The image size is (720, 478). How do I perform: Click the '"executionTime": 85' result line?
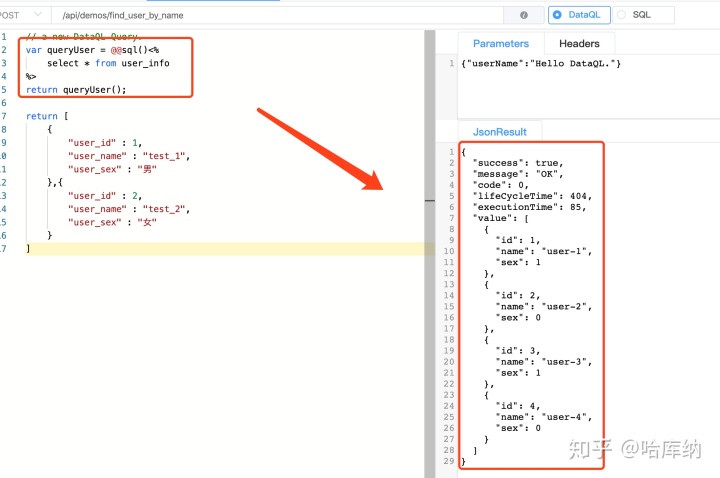(529, 207)
